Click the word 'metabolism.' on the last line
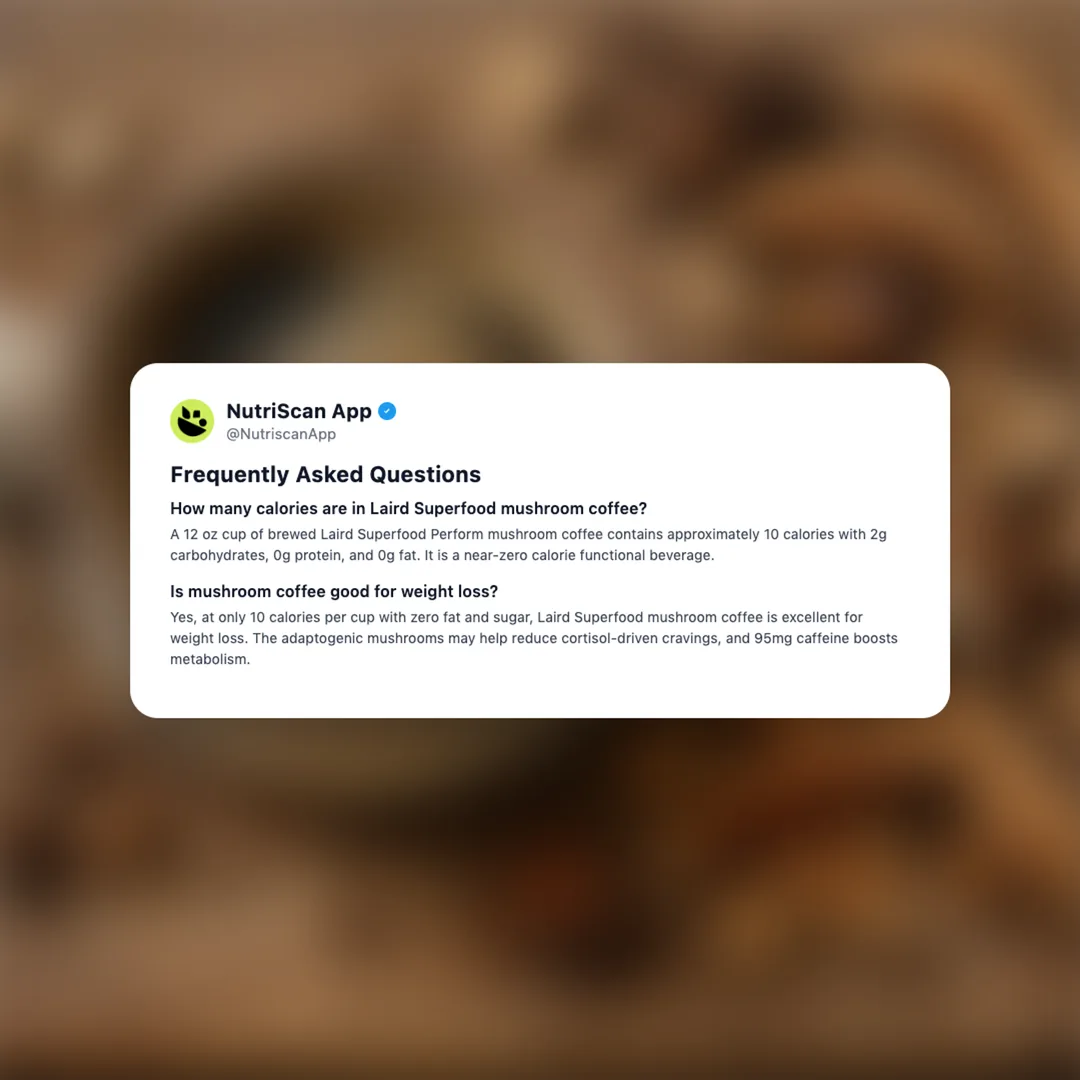Image resolution: width=1080 pixels, height=1080 pixels. pos(210,659)
